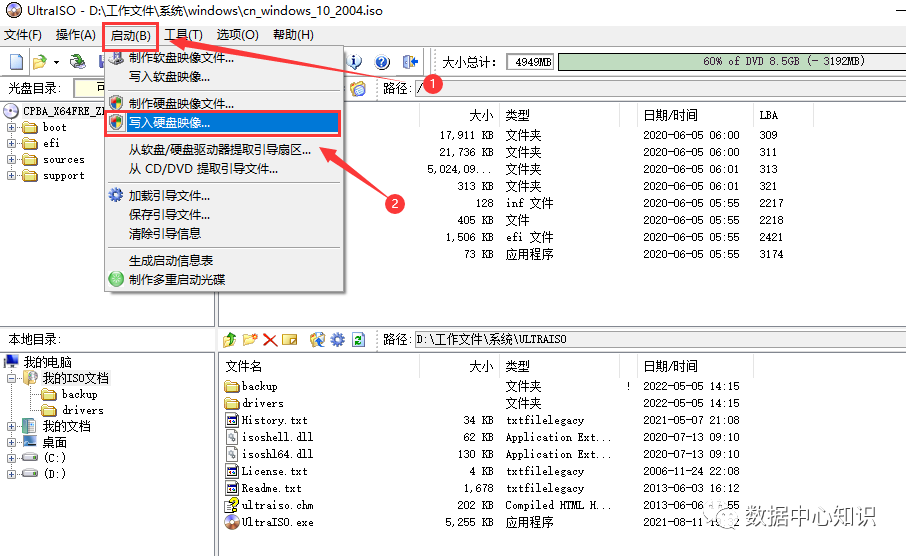The image size is (906, 556).
Task: Click the History.txt file icon
Action: 232,420
